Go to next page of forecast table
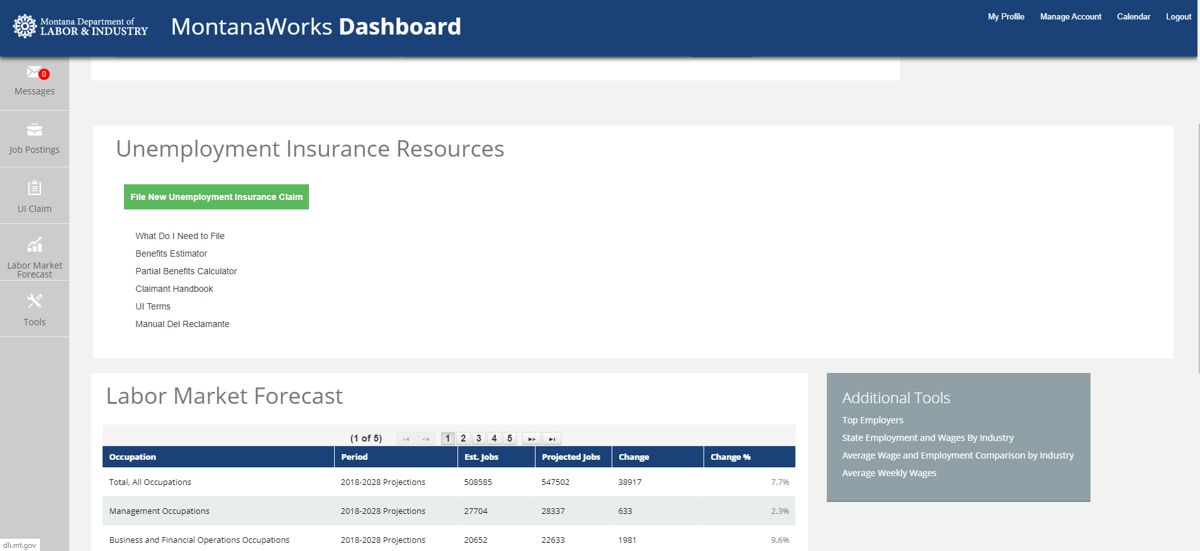The image size is (1200, 551). pyautogui.click(x=532, y=439)
